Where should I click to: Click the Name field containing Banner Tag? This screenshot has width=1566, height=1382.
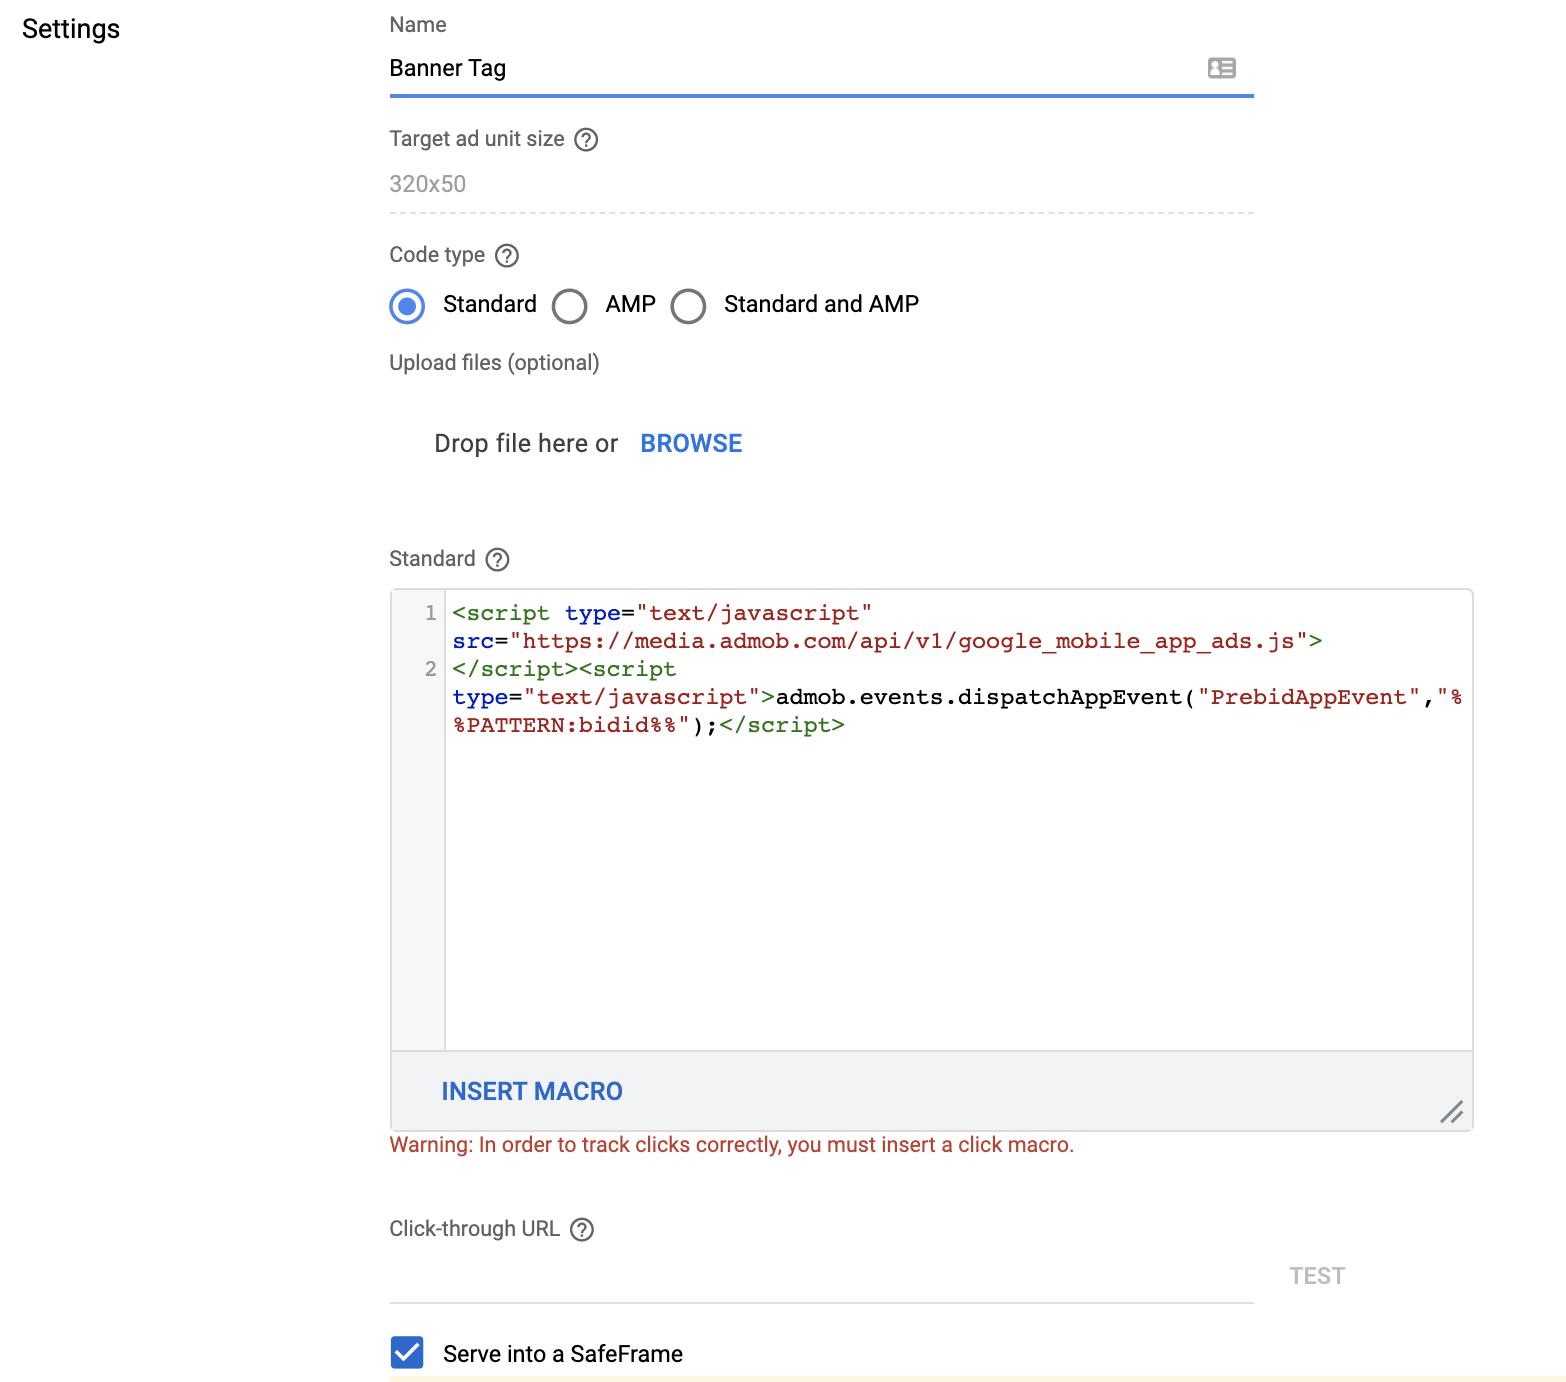(700, 68)
